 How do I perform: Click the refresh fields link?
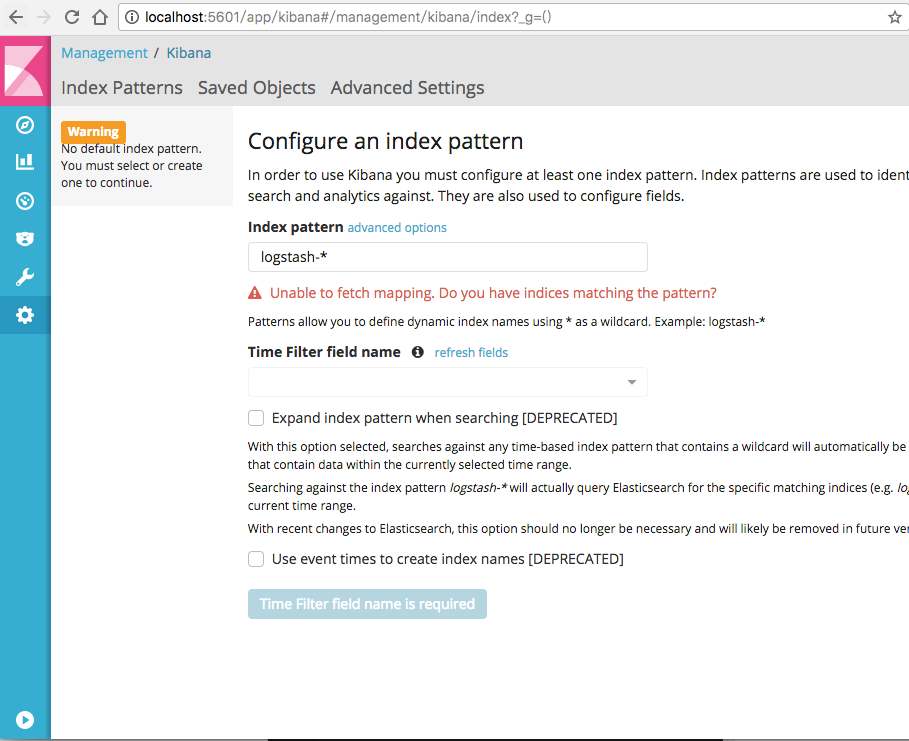coord(471,353)
